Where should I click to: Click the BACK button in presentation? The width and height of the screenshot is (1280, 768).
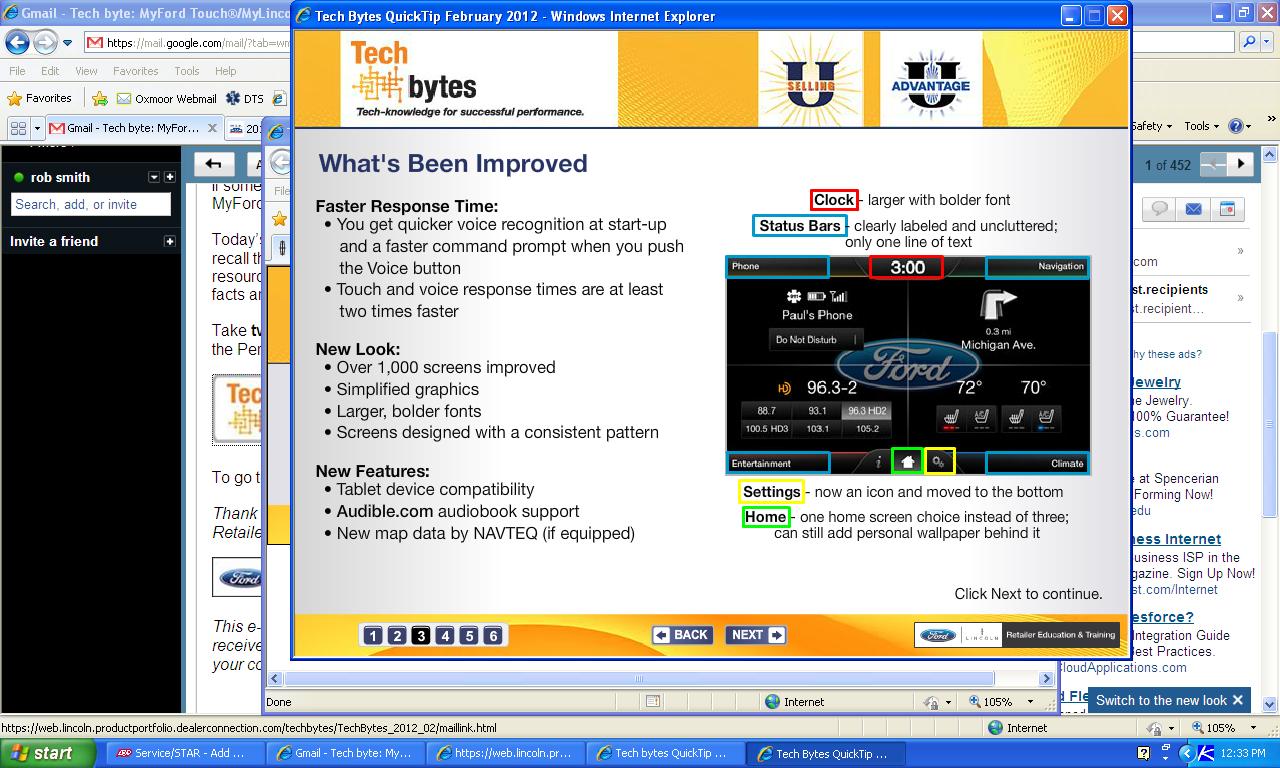point(682,635)
